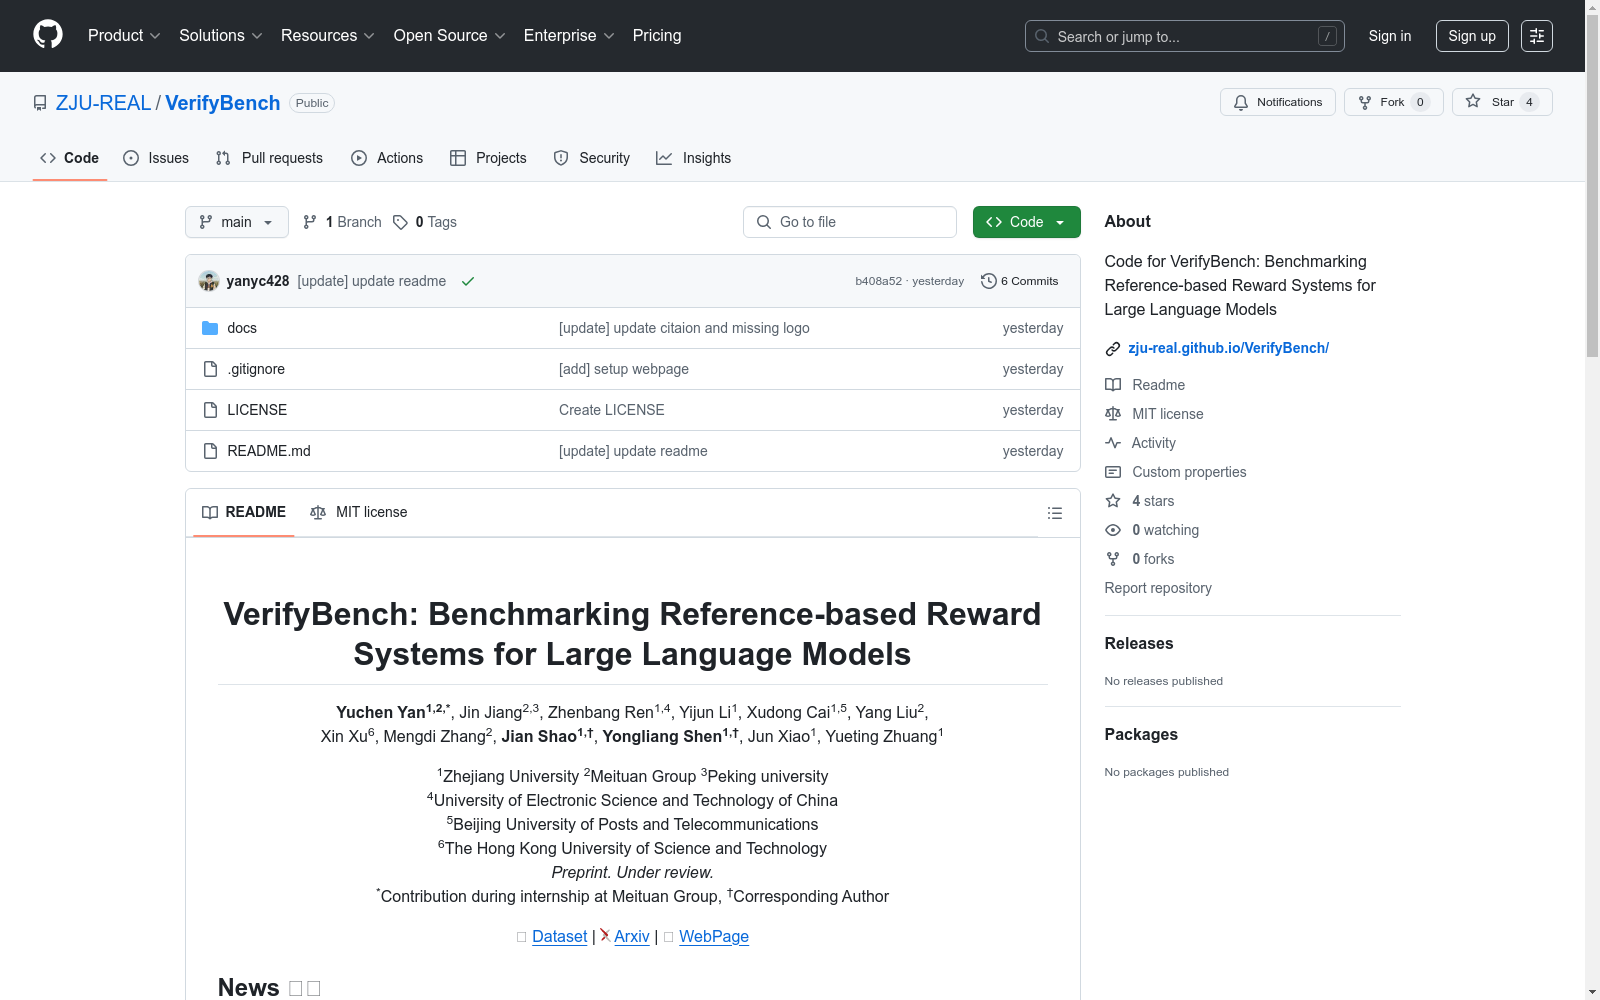Open the command palette icon button
Screen dimensions: 1600x1000
pos(1536,36)
